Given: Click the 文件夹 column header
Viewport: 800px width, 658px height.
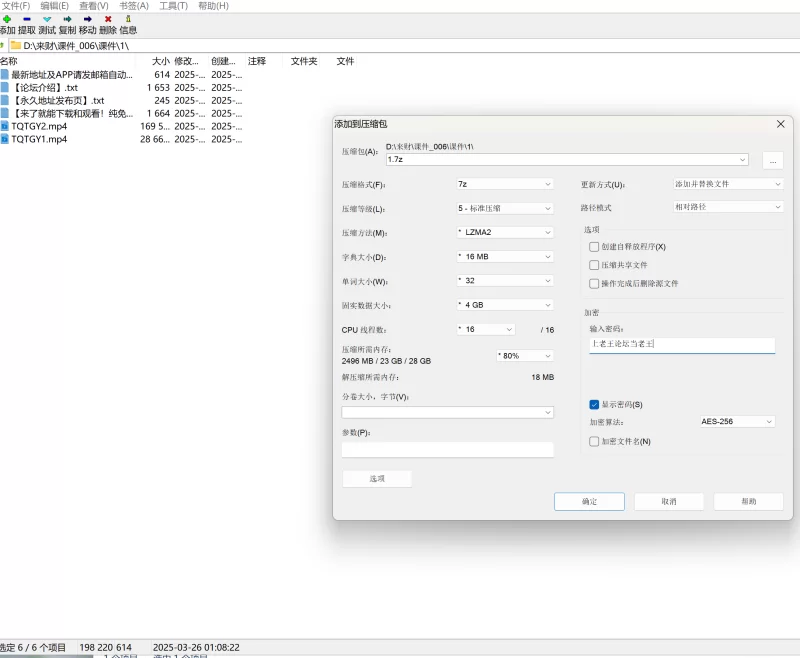Looking at the screenshot, I should (304, 61).
